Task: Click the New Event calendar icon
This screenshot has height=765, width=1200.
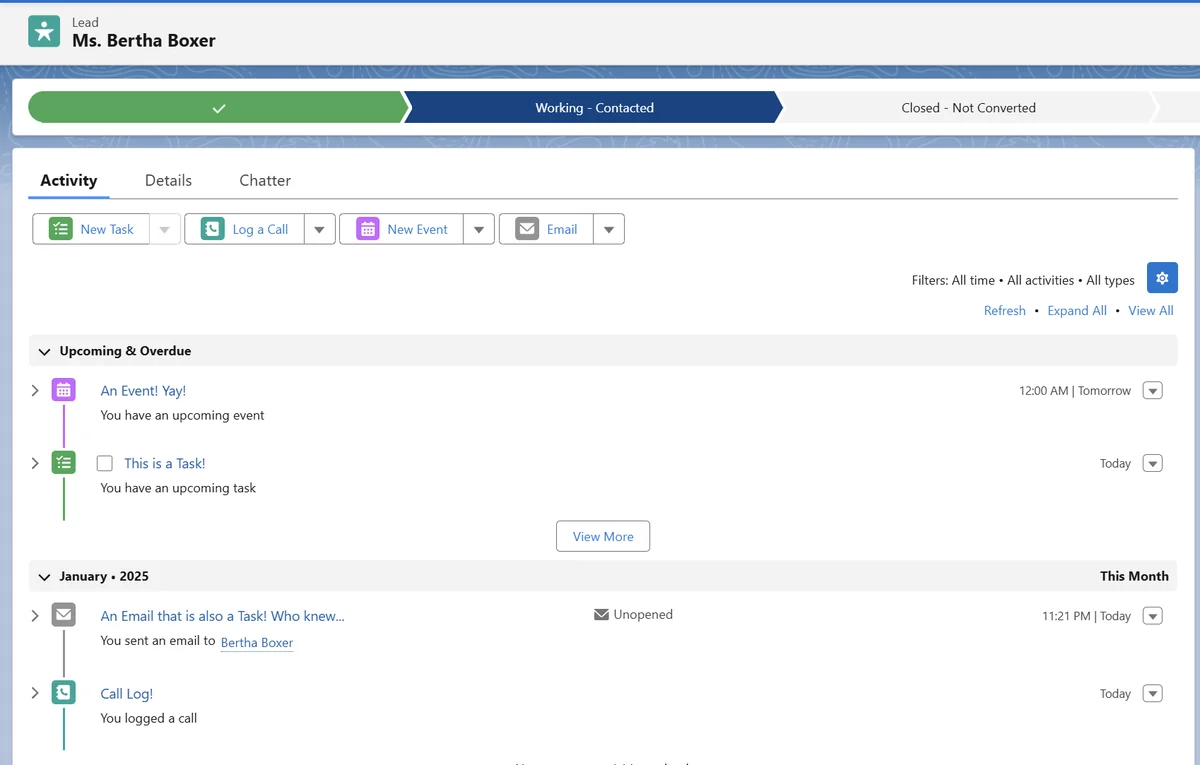Action: click(368, 229)
